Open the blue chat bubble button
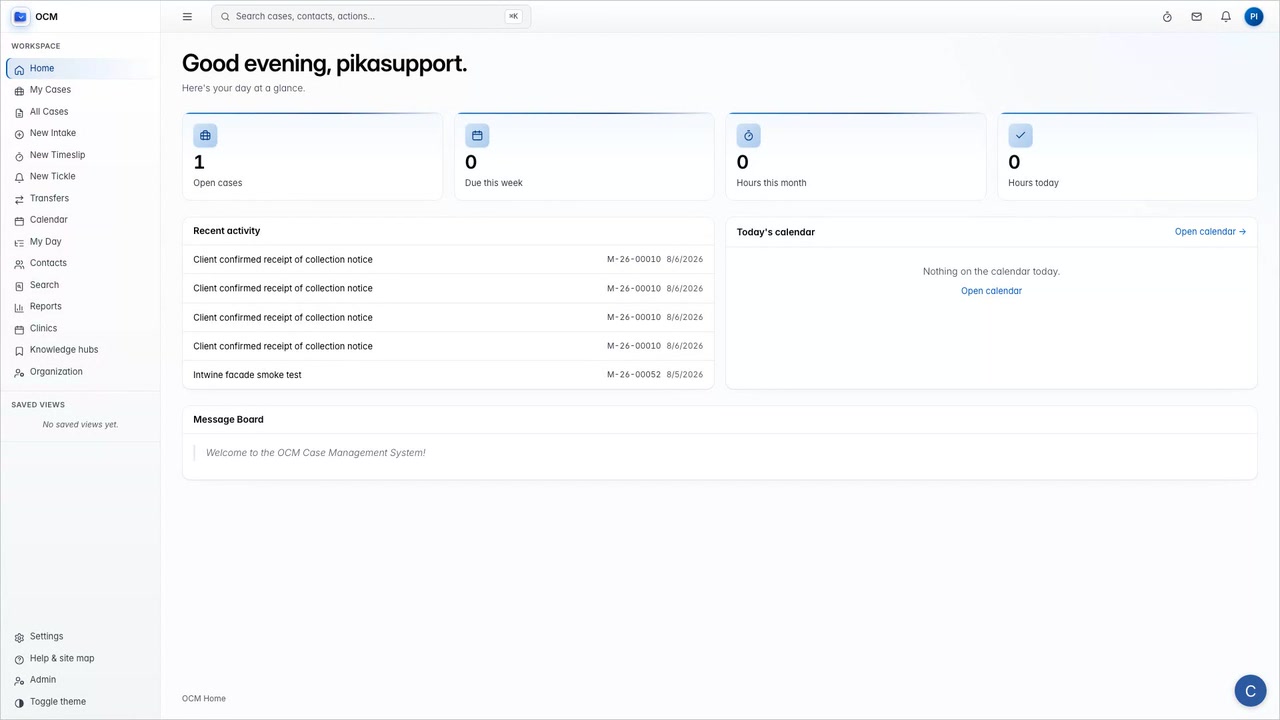The height and width of the screenshot is (720, 1280). point(1251,691)
